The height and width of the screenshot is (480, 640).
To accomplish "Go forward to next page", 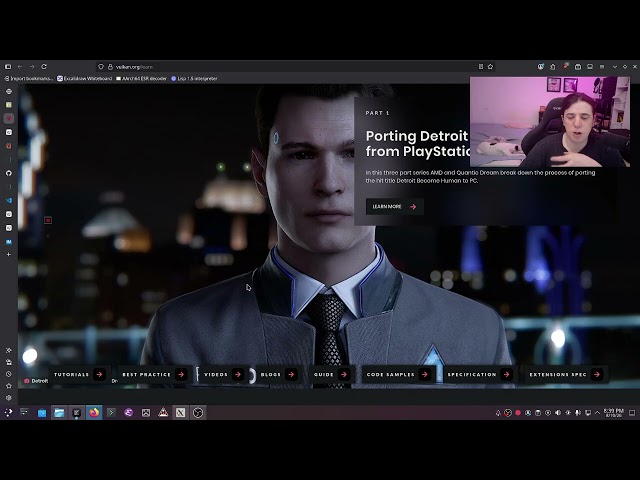I will 32,67.
